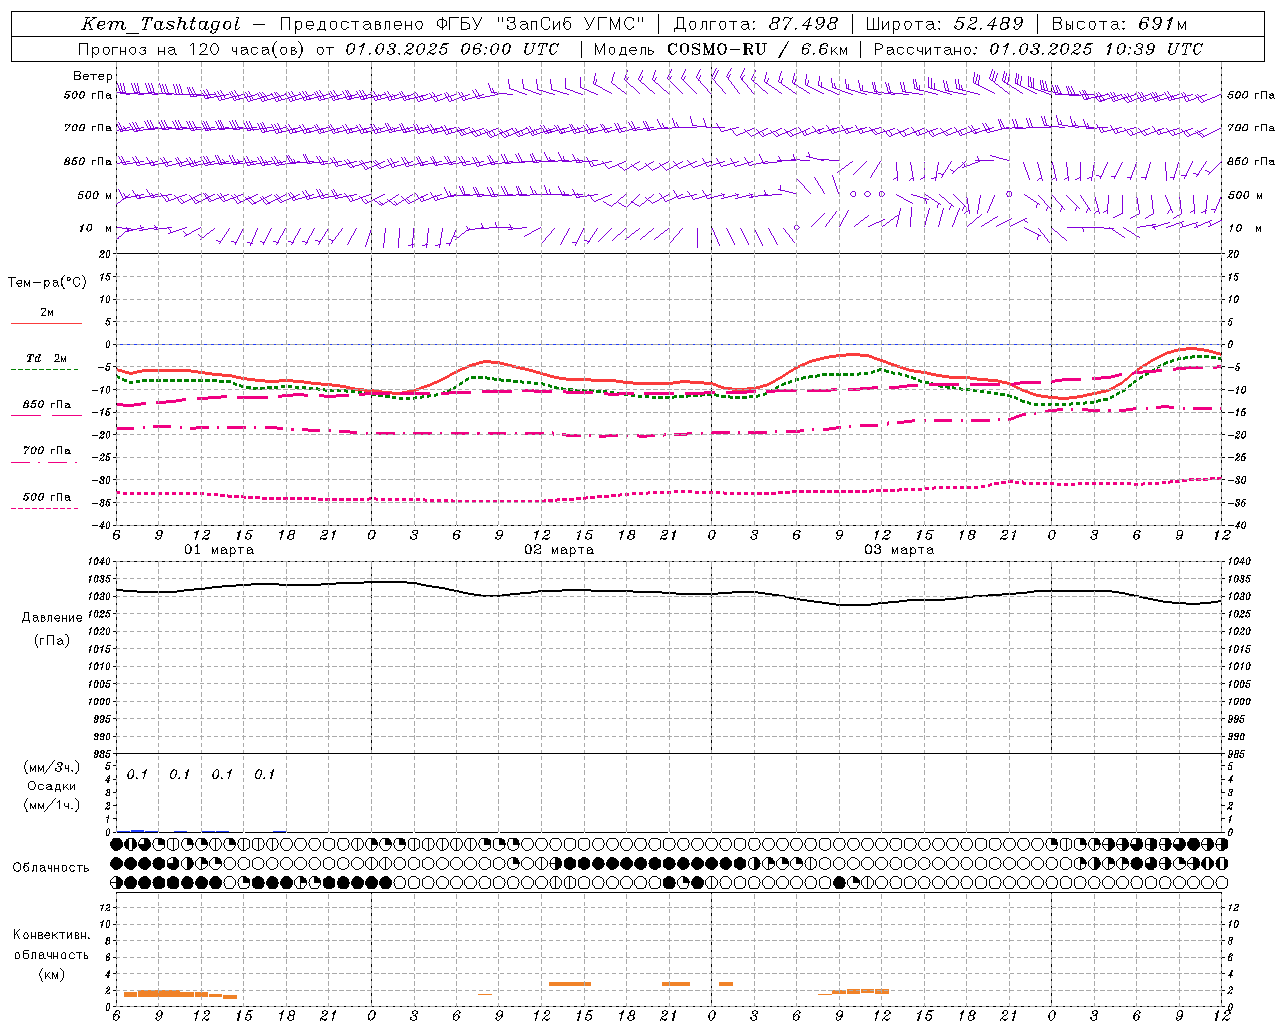Click the station title Kem_Tashtagol
Image resolution: width=1280 pixels, height=1024 pixels.
(161, 24)
